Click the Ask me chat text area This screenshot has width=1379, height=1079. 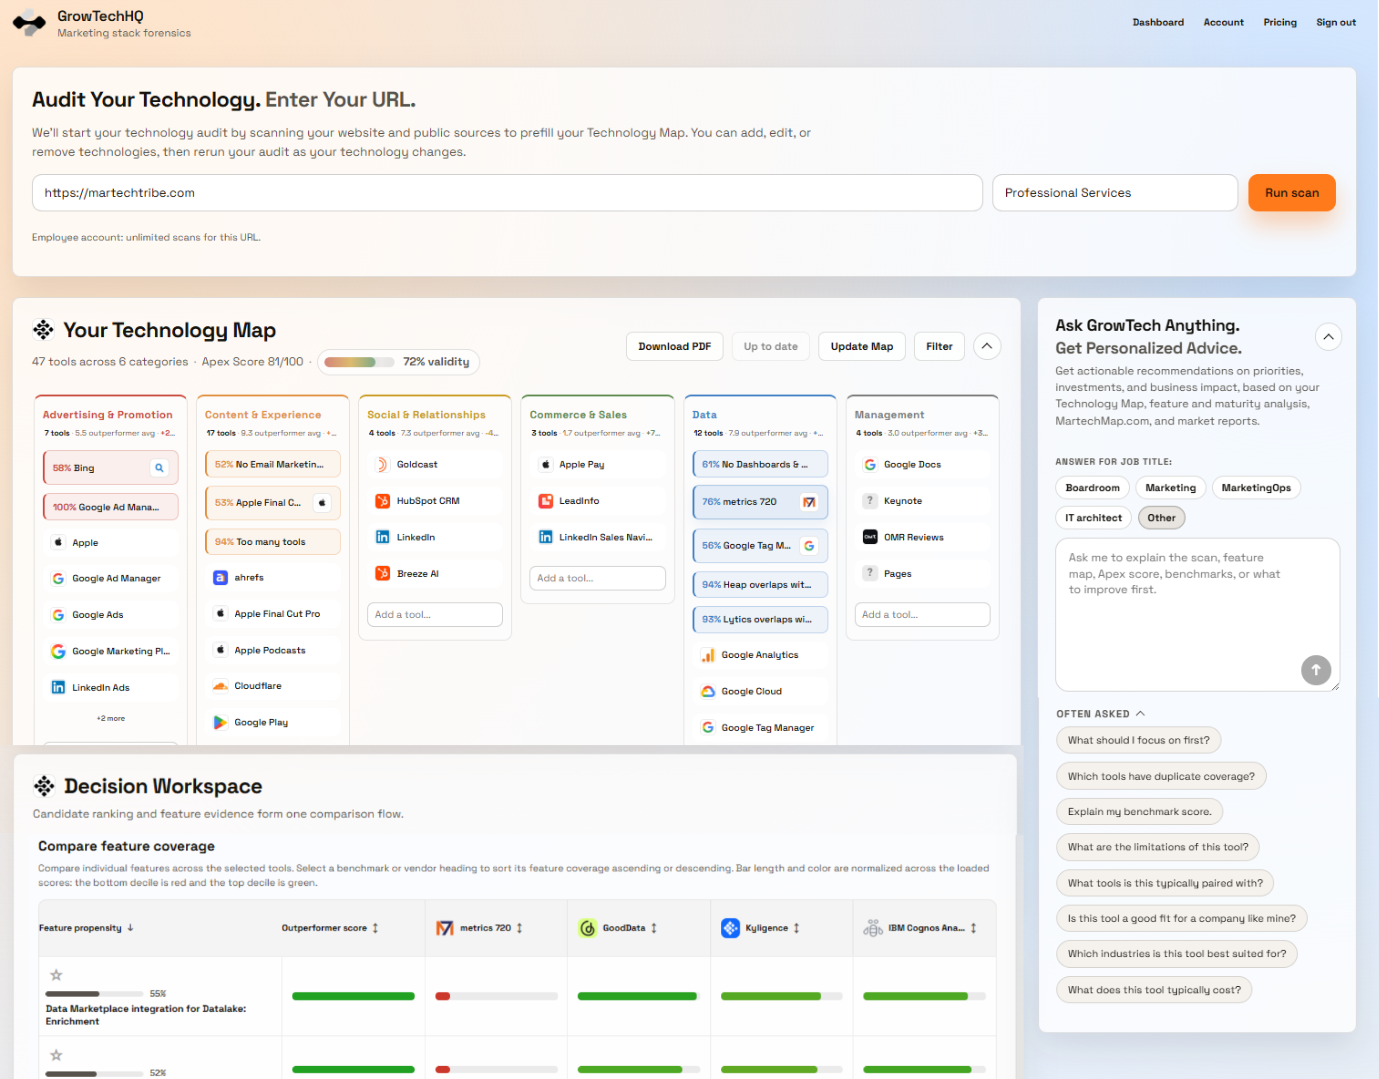(x=1197, y=615)
